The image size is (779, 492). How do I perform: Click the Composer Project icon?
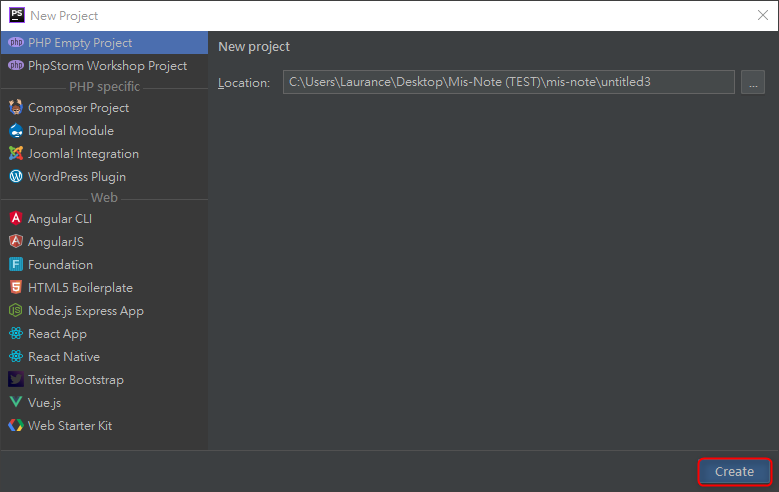[16, 107]
